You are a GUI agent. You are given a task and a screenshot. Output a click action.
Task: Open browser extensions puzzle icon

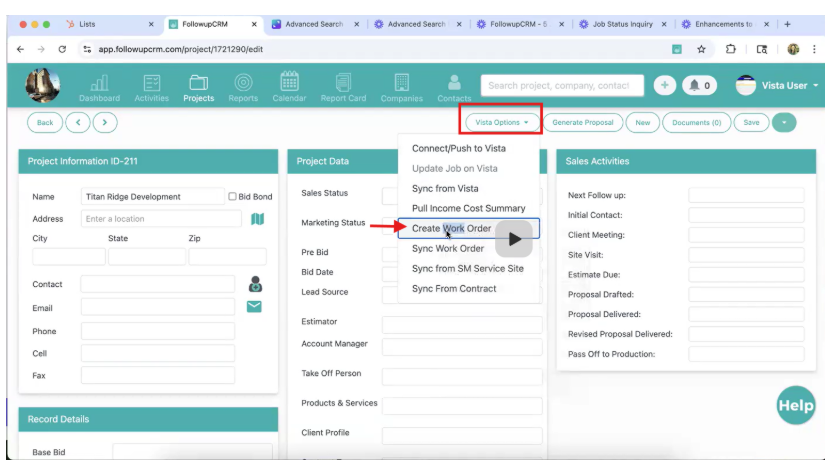point(730,49)
